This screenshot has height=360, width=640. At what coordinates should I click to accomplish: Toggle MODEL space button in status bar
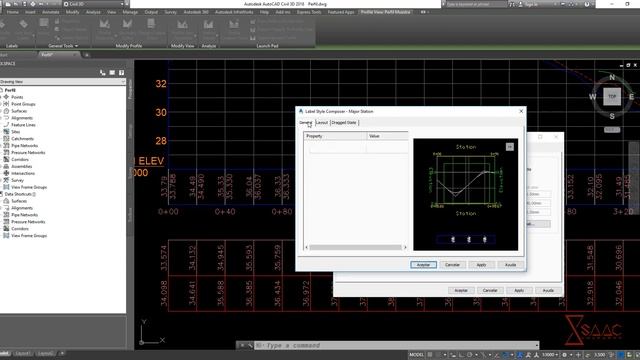click(x=416, y=355)
